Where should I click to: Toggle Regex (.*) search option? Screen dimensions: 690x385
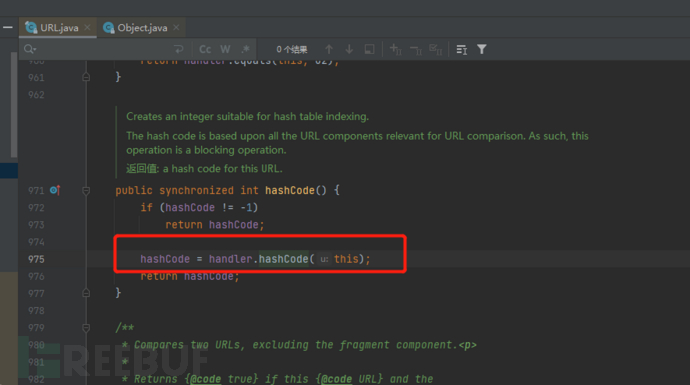[x=246, y=49]
